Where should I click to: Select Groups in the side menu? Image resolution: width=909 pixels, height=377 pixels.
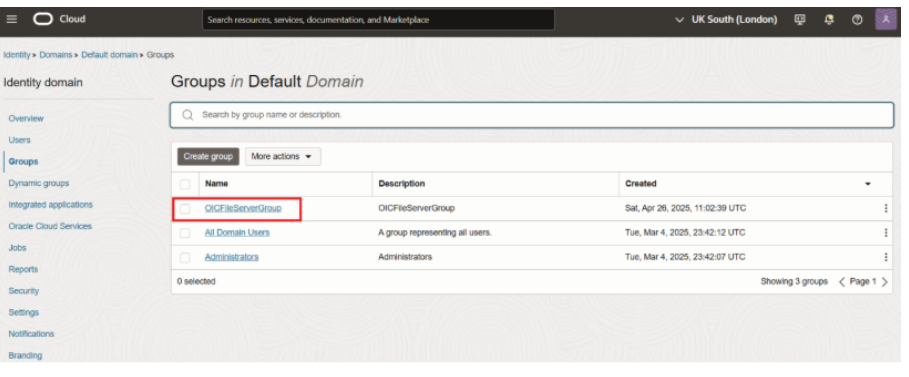pos(23,162)
